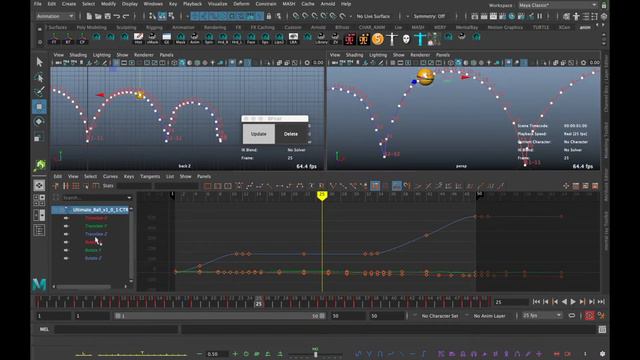Click the Maya logo icon in sidebar

click(x=39, y=284)
